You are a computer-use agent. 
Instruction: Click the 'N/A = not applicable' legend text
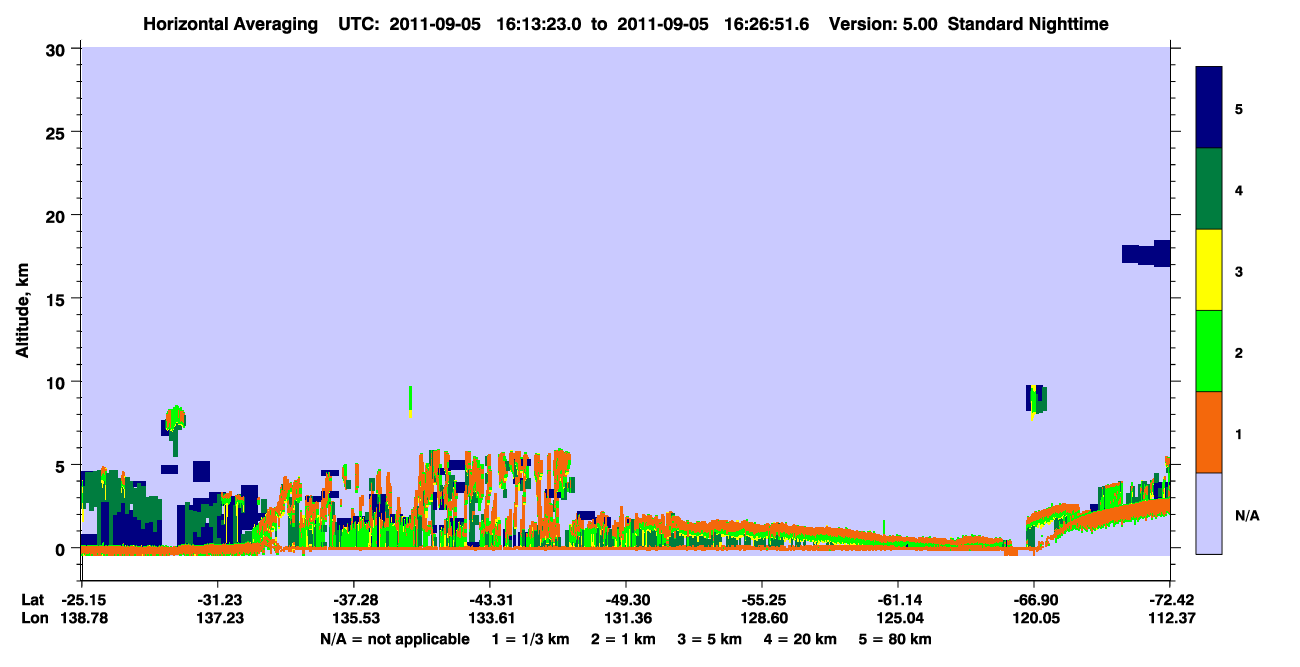coord(395,638)
